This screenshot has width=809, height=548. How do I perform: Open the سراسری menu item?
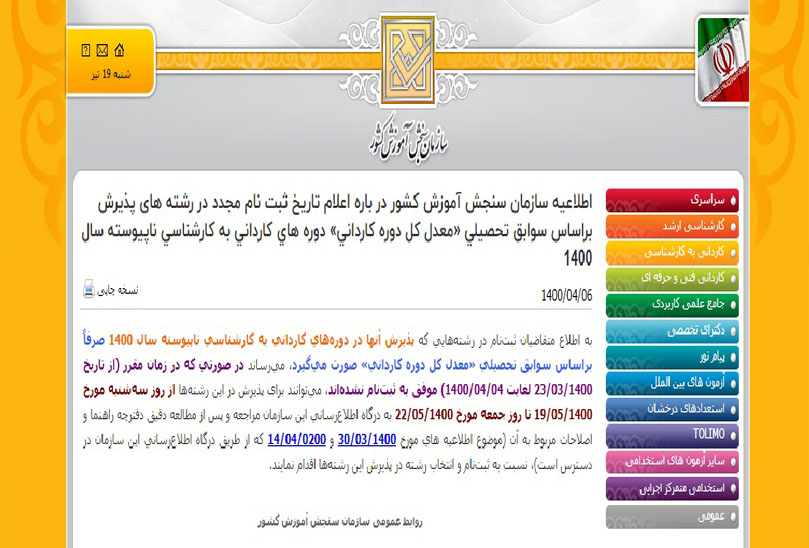(x=672, y=201)
